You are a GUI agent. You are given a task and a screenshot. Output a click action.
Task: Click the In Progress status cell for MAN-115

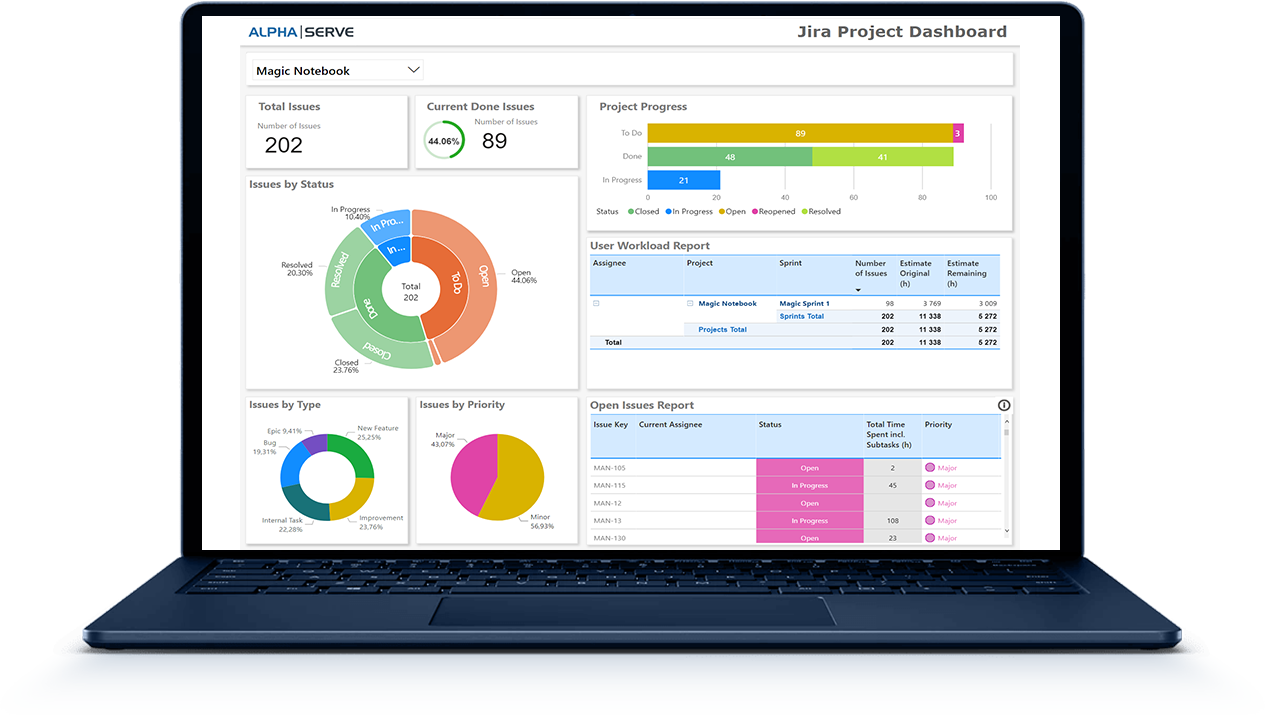pyautogui.click(x=809, y=485)
